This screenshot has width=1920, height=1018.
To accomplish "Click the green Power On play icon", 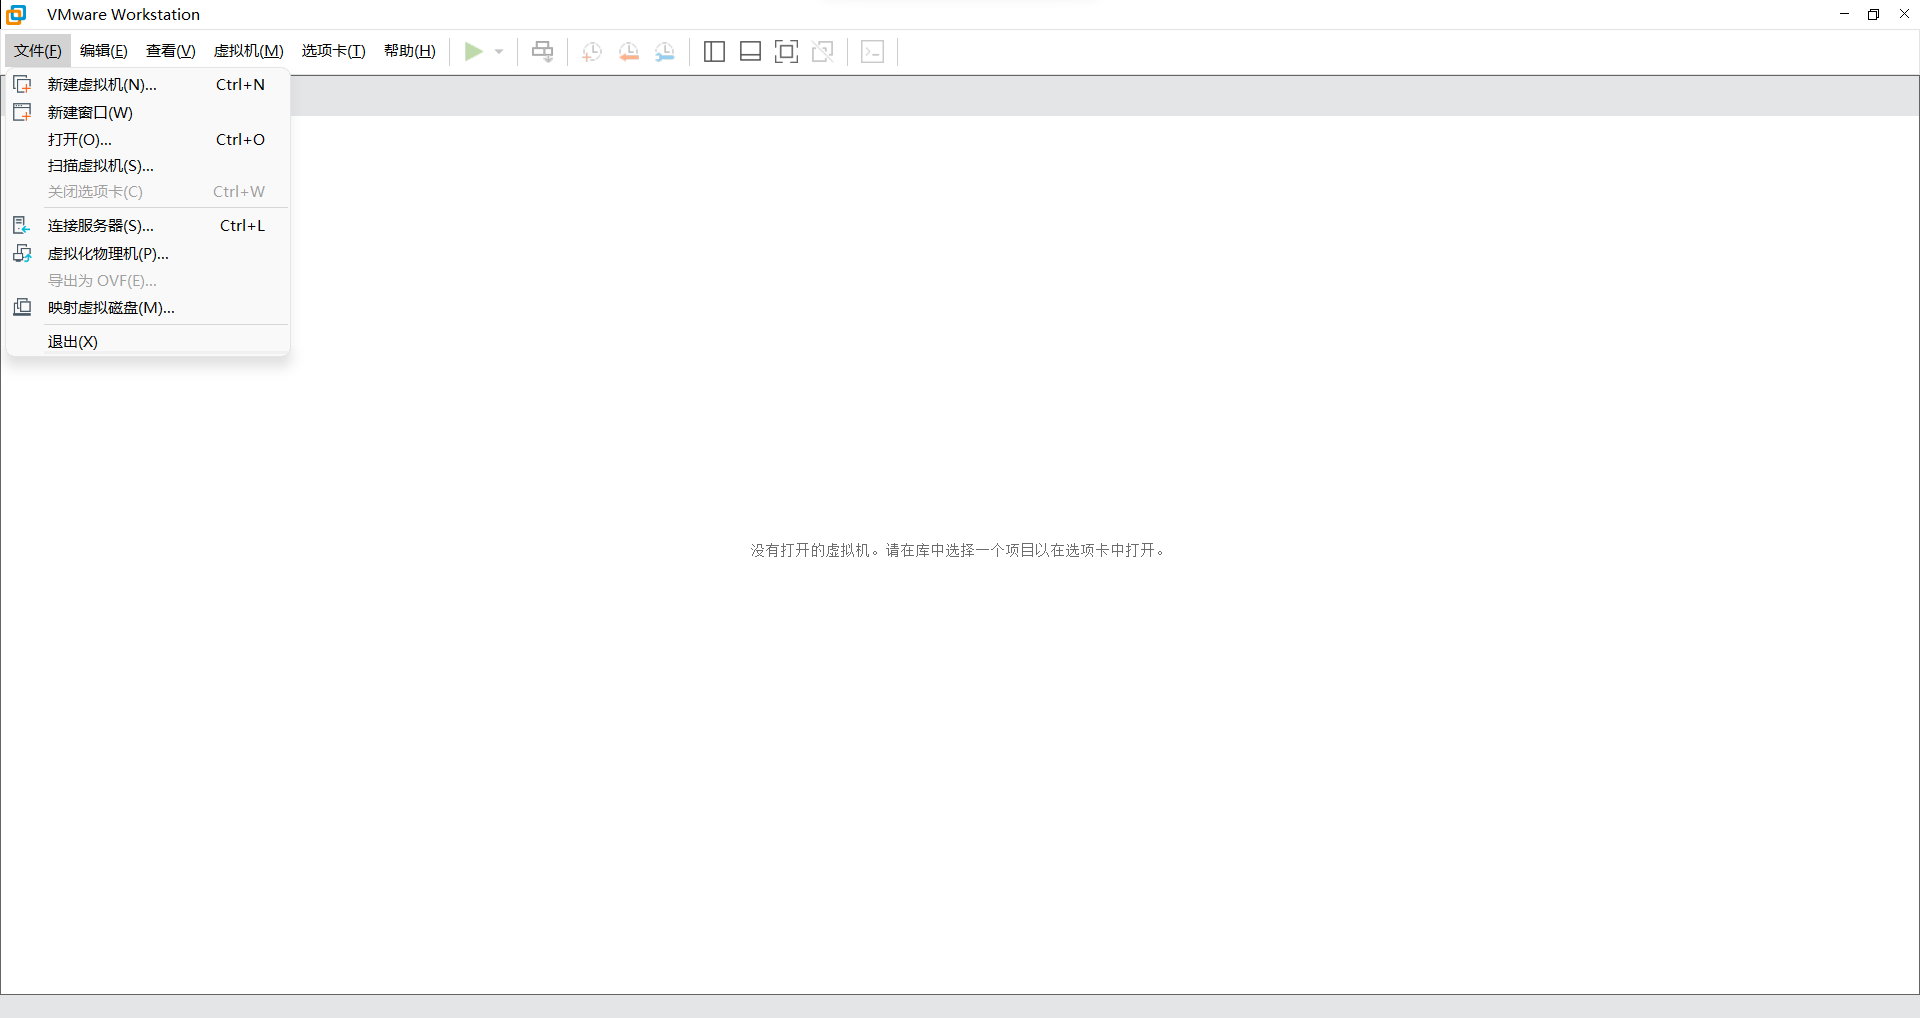I will [473, 51].
